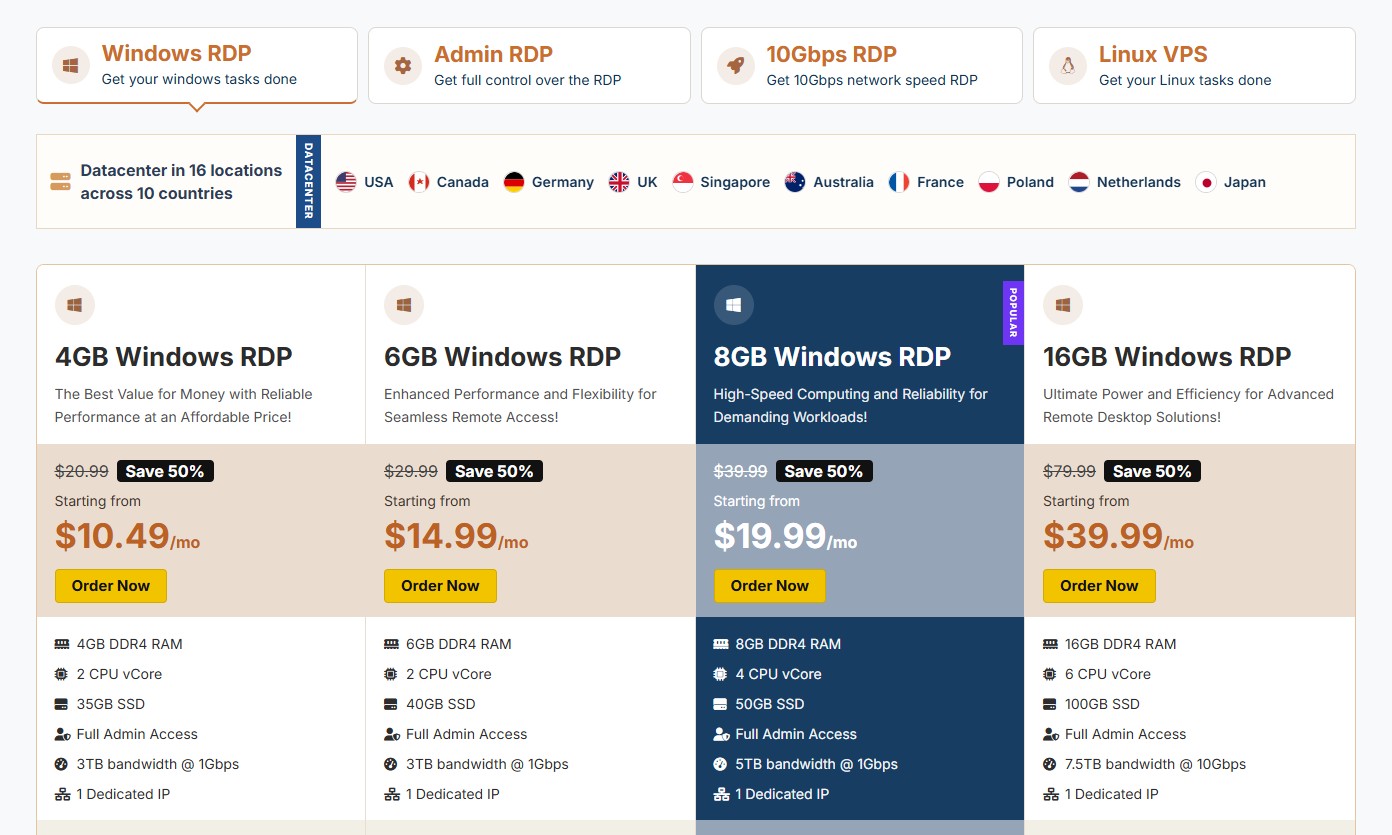This screenshot has width=1392, height=835.
Task: Select the Germany flag icon
Action: (514, 182)
